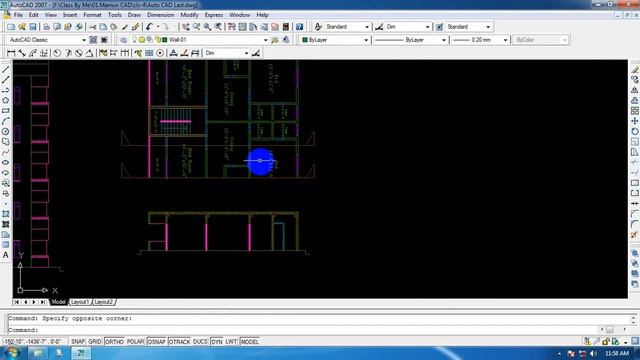Click the layer color green swatch

pos(165,40)
